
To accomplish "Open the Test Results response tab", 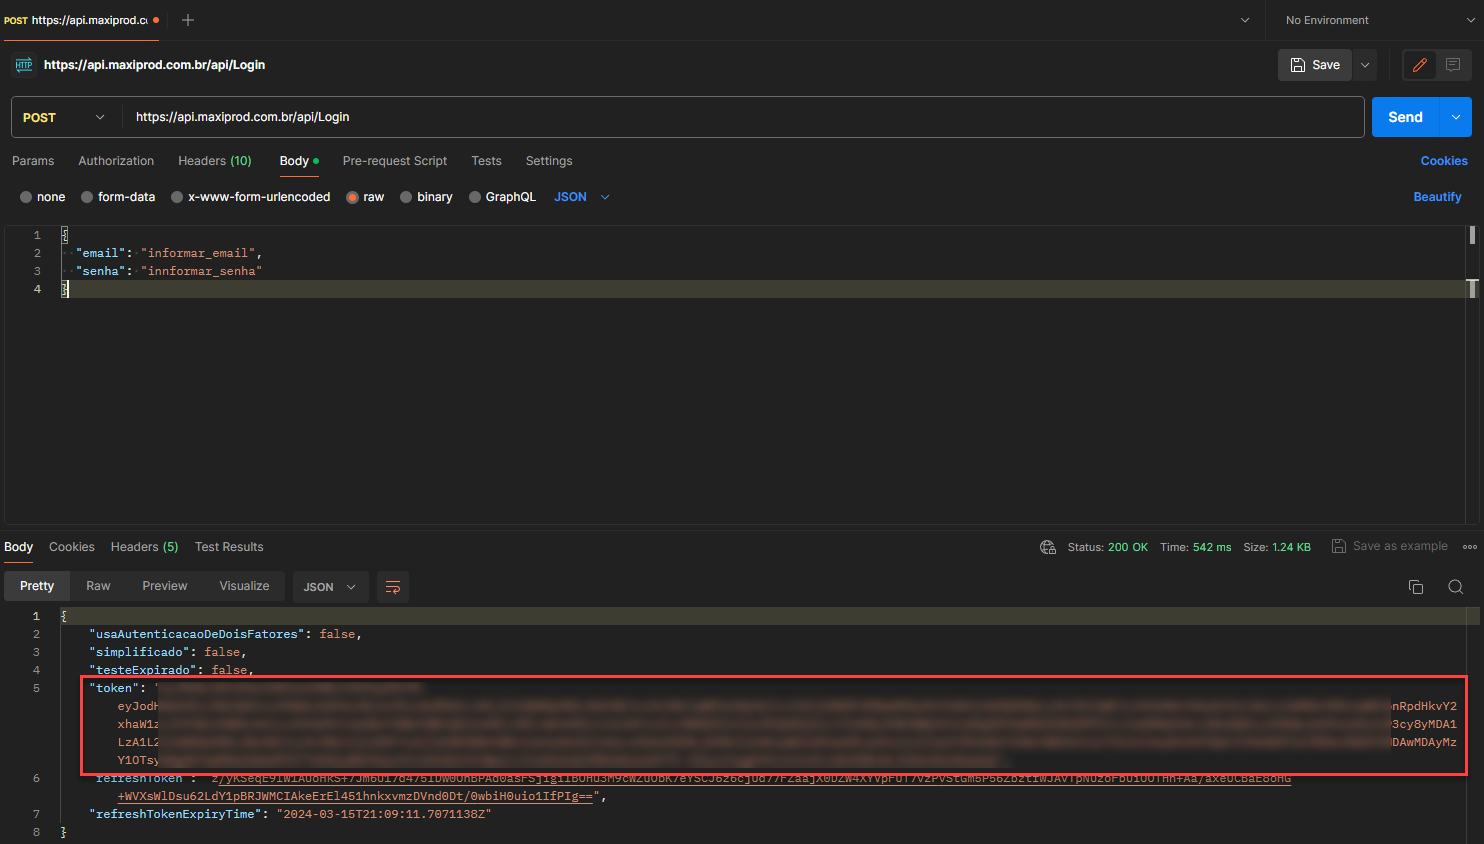I will 229,547.
